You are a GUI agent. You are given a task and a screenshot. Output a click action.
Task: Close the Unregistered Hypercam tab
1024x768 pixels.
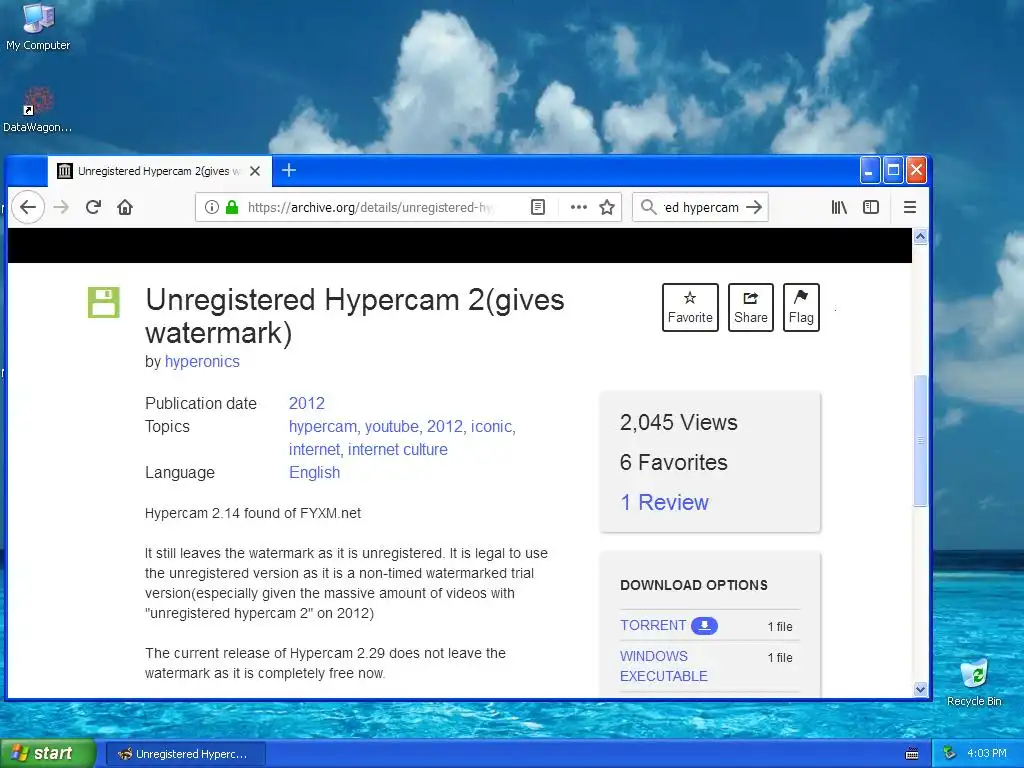[255, 171]
